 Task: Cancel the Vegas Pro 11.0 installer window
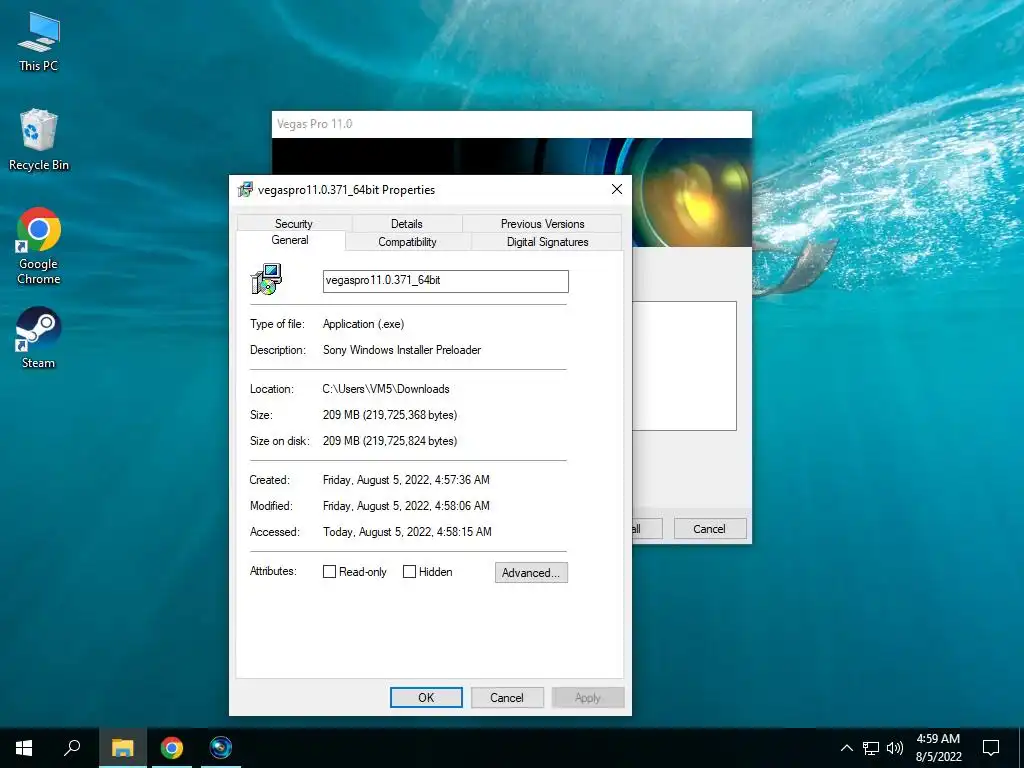click(709, 529)
